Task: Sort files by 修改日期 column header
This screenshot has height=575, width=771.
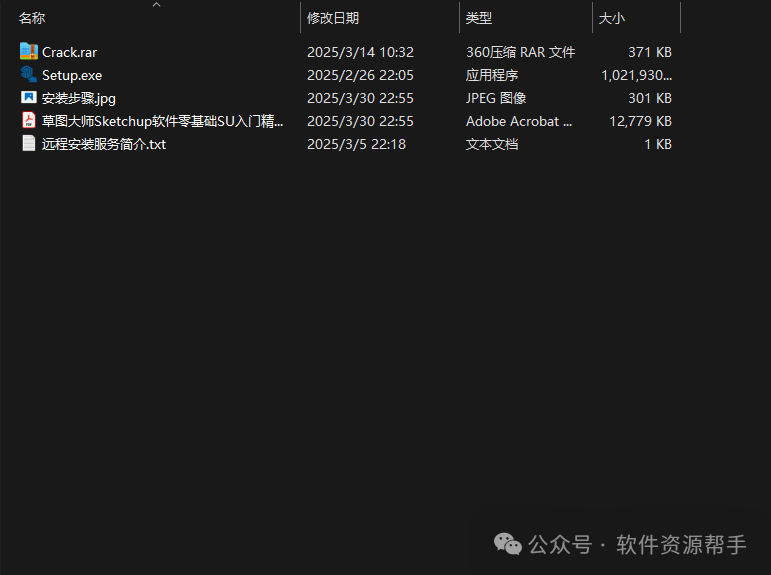Action: (x=333, y=18)
